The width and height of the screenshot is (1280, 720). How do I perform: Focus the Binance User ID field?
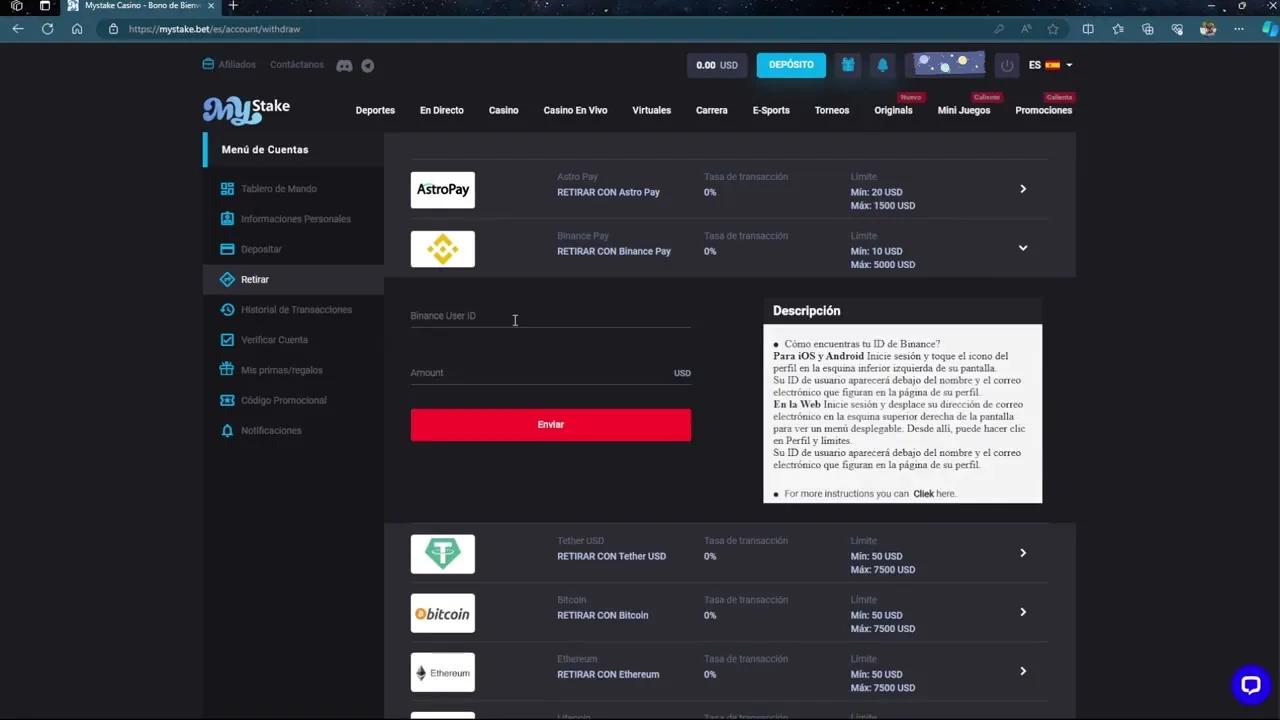coord(550,316)
